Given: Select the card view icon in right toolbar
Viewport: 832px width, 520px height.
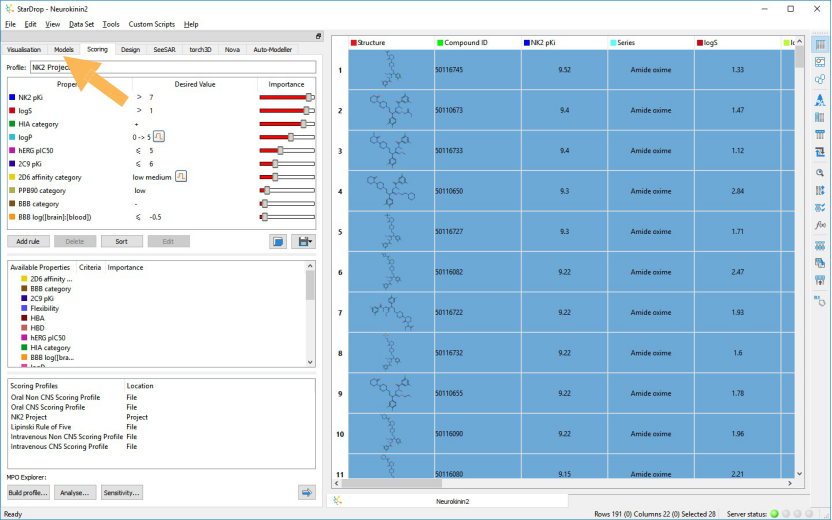Looking at the screenshot, I should [x=820, y=62].
